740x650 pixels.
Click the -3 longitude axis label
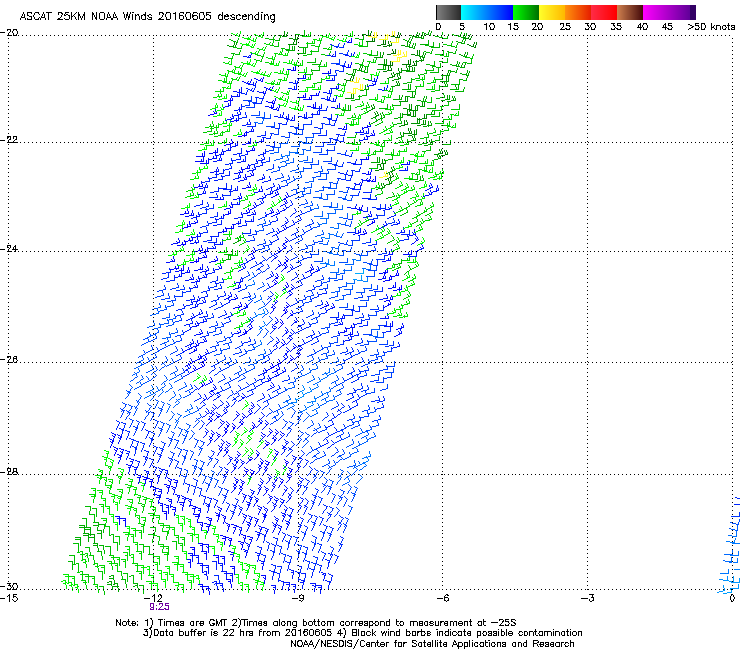point(587,598)
